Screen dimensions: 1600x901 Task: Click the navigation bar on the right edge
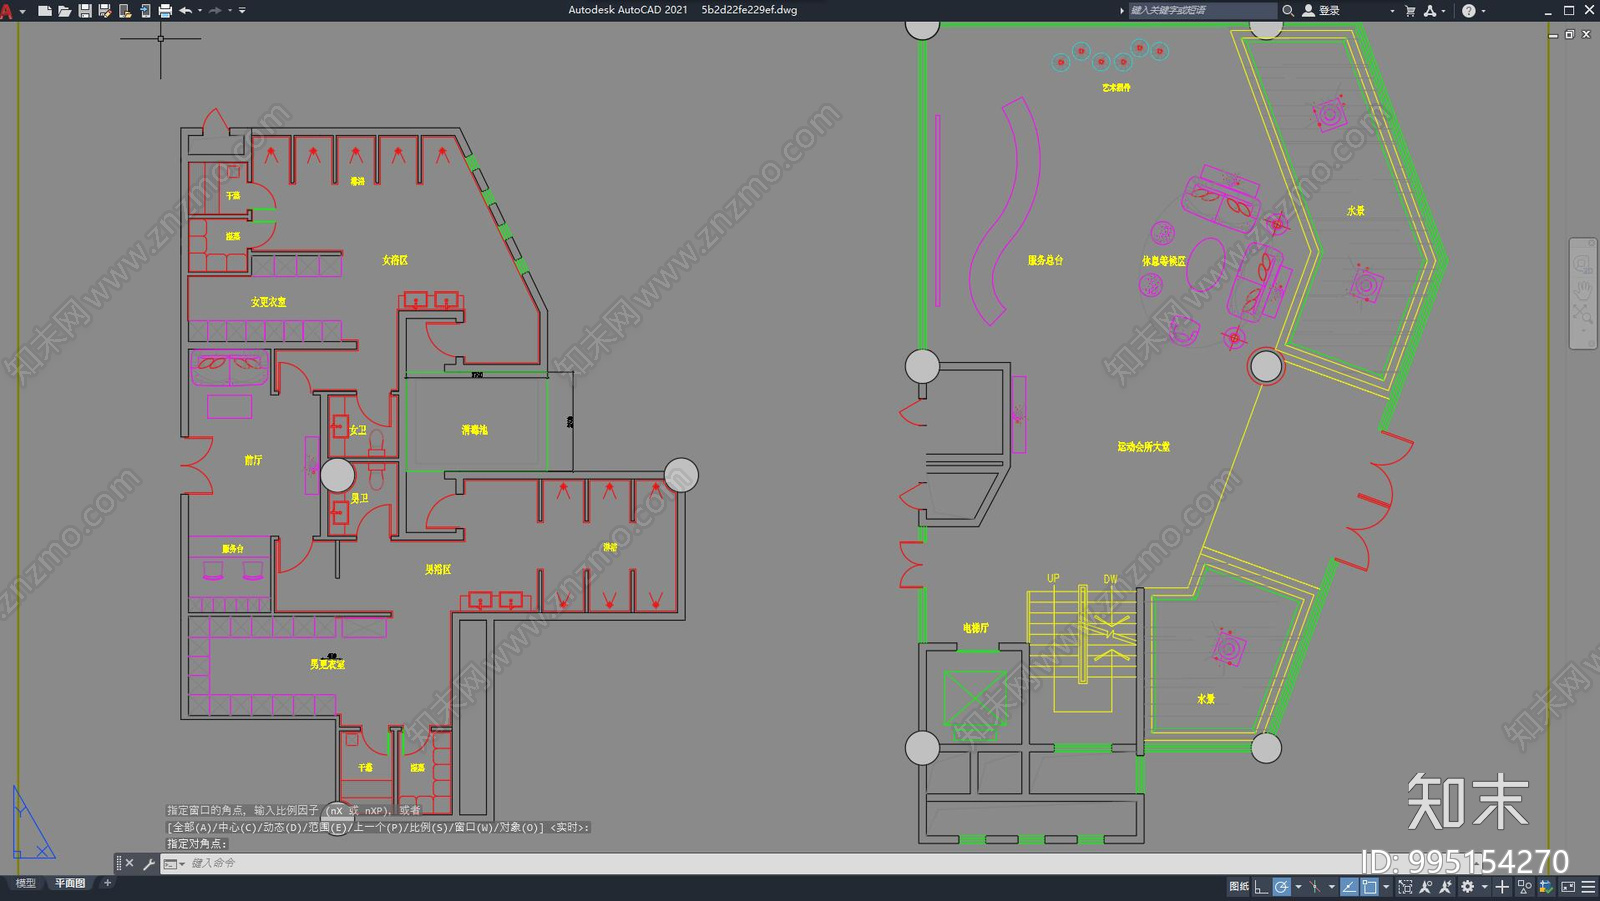(1583, 294)
